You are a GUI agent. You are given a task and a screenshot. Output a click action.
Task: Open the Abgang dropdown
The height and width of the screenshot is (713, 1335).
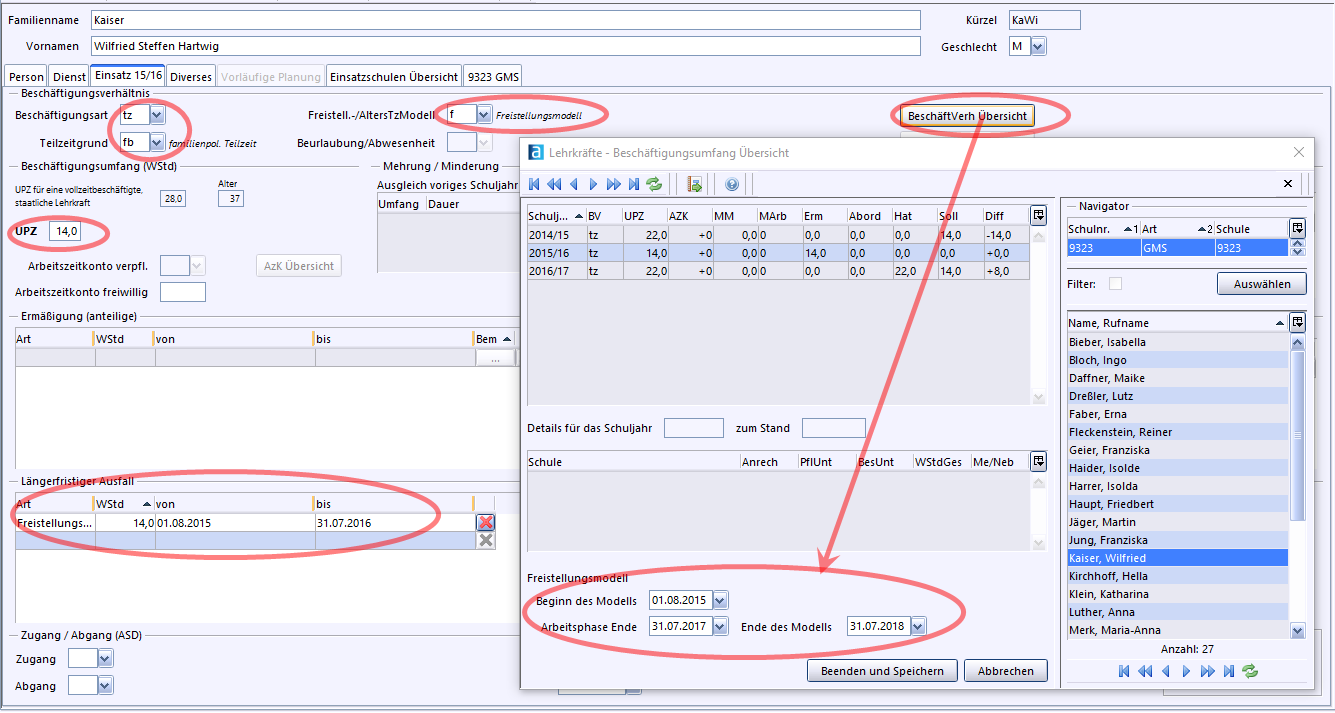coord(105,685)
